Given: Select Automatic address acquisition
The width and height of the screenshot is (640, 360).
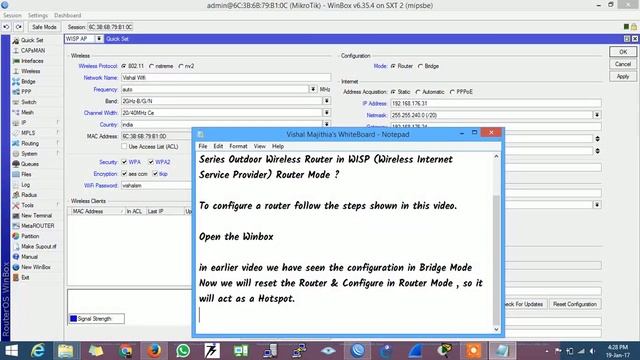Looking at the screenshot, I should tap(418, 92).
